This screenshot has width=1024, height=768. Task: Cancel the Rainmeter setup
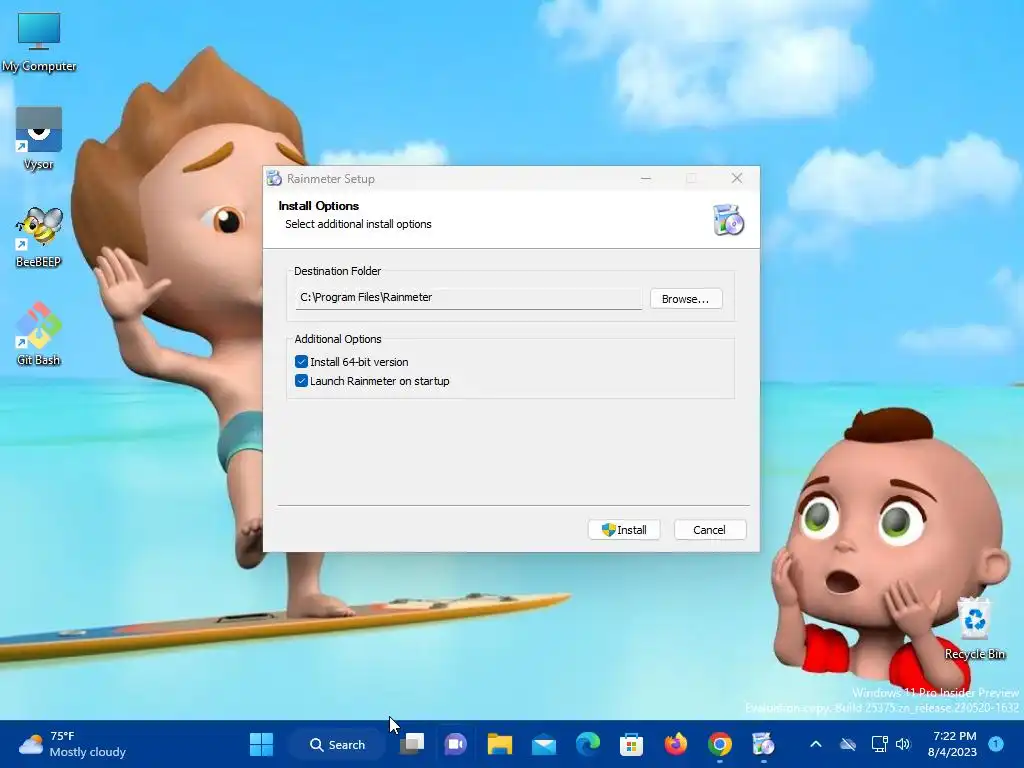(709, 530)
